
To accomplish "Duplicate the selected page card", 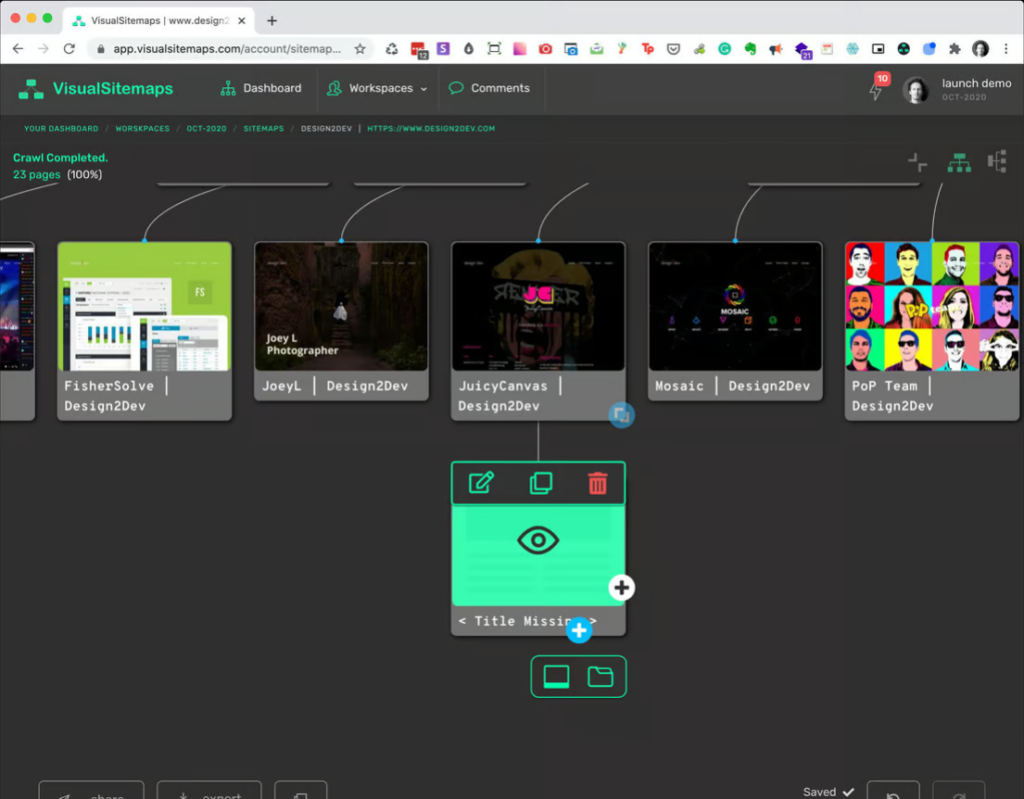I will pyautogui.click(x=541, y=483).
